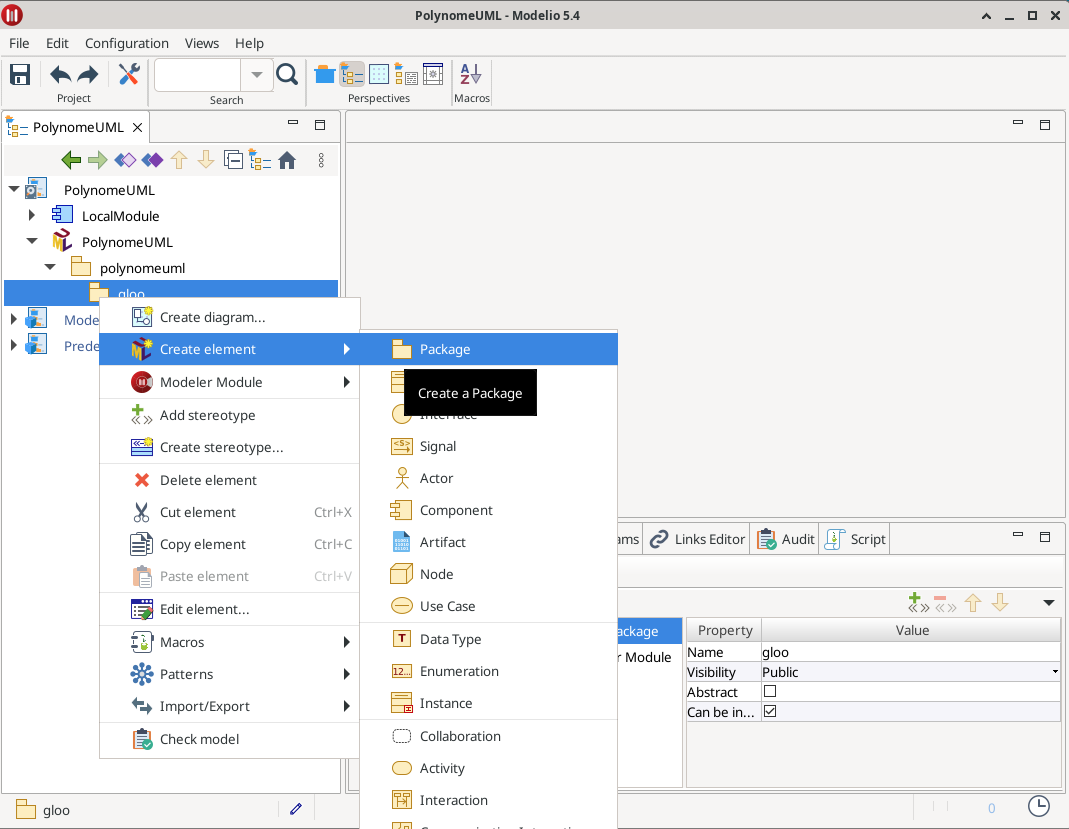Open the Configuration menu
This screenshot has width=1069, height=829.
click(127, 43)
